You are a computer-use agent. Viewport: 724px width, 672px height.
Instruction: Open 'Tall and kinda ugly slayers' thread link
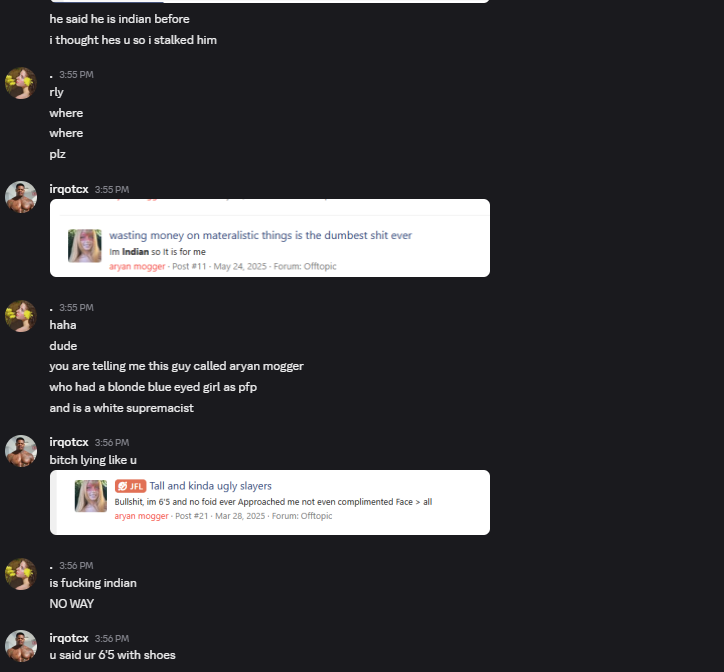[x=211, y=486]
